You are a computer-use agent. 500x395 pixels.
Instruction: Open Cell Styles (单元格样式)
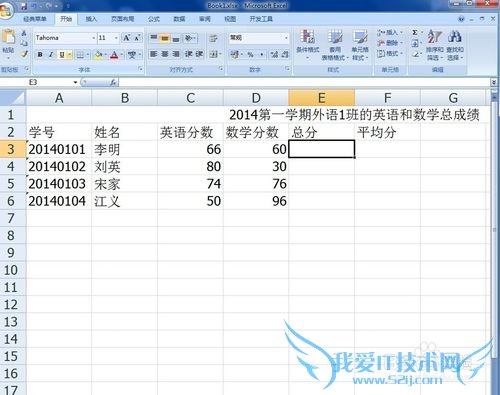pyautogui.click(x=360, y=45)
